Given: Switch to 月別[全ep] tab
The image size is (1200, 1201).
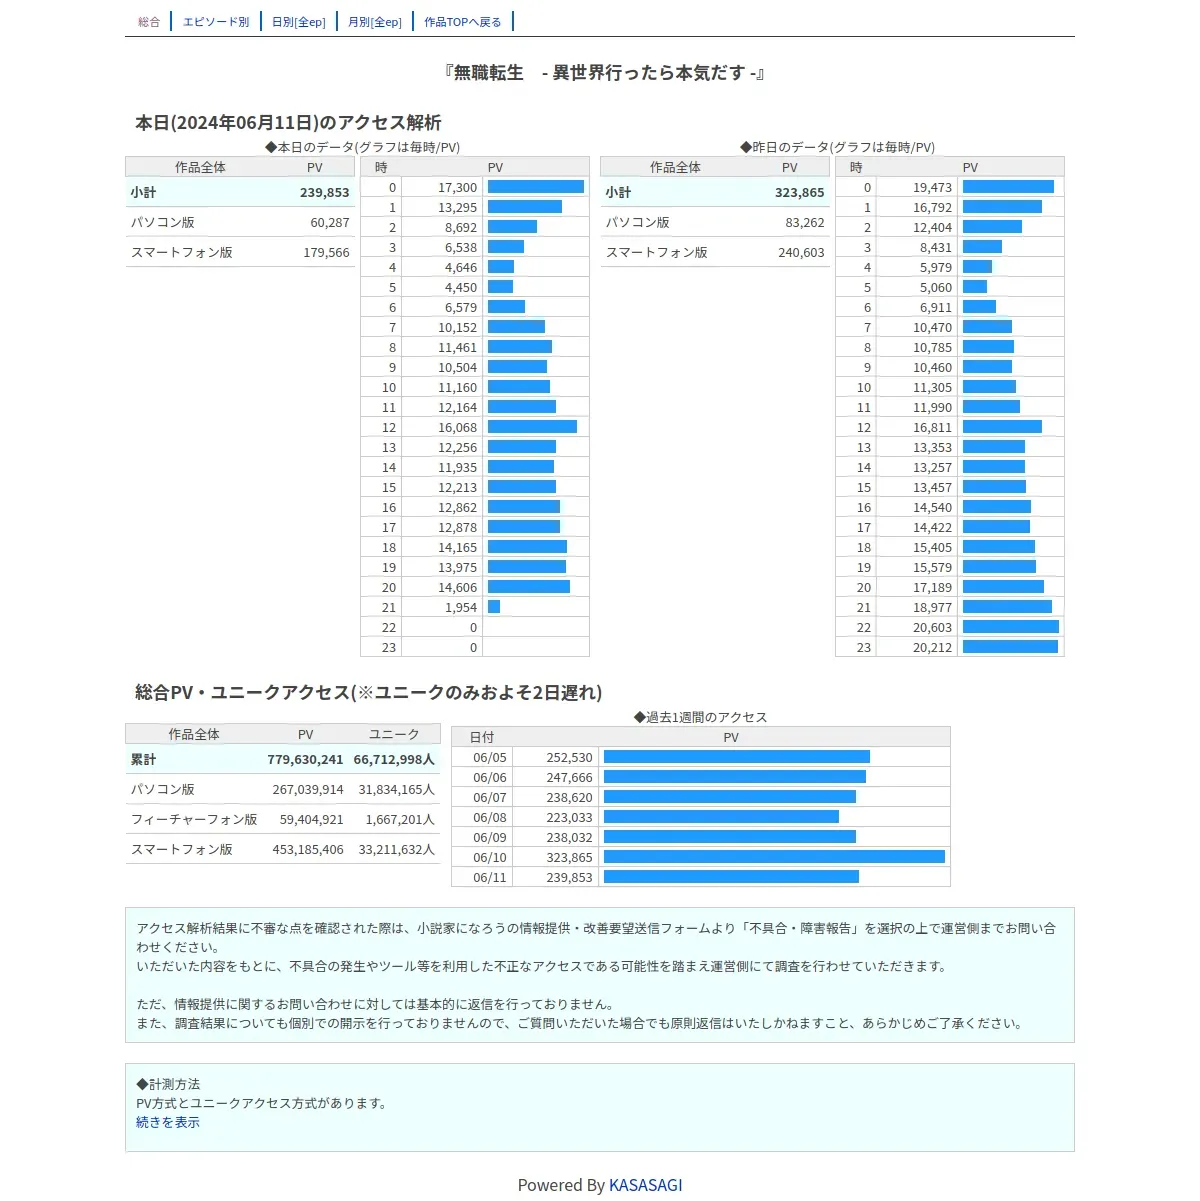Looking at the screenshot, I should 375,22.
